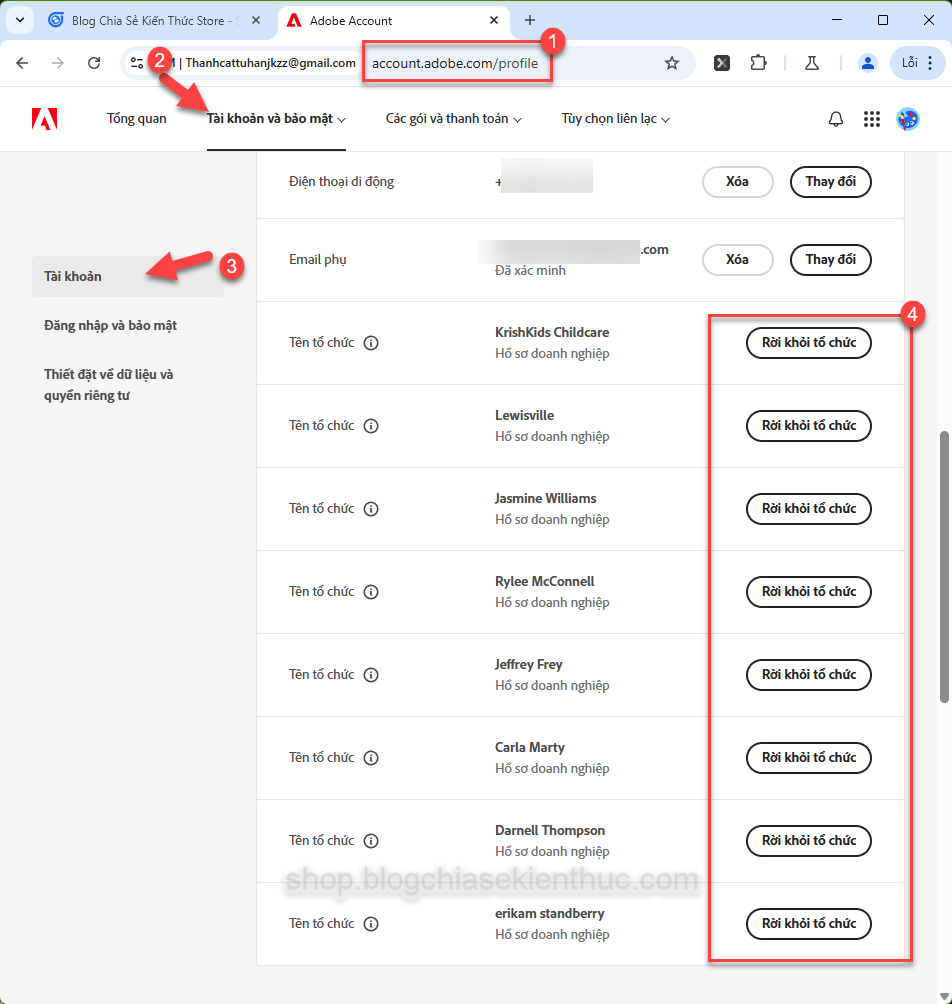
Task: Show info icon in Darnell Thompson row
Action: 371,841
